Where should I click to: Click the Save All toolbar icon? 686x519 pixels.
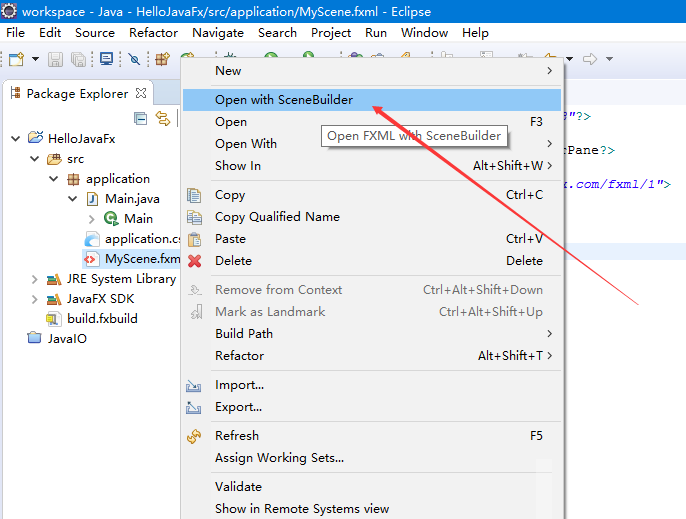(78, 59)
